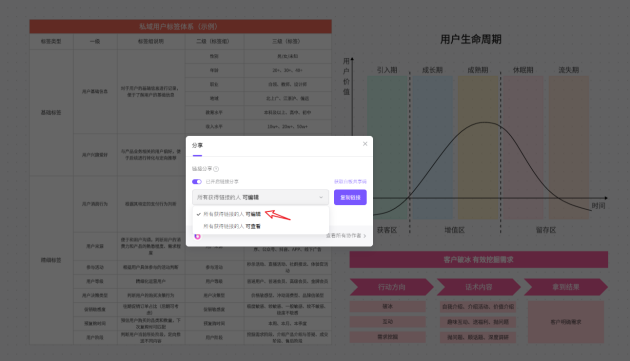Close the 分享 dialog

pos(365,144)
